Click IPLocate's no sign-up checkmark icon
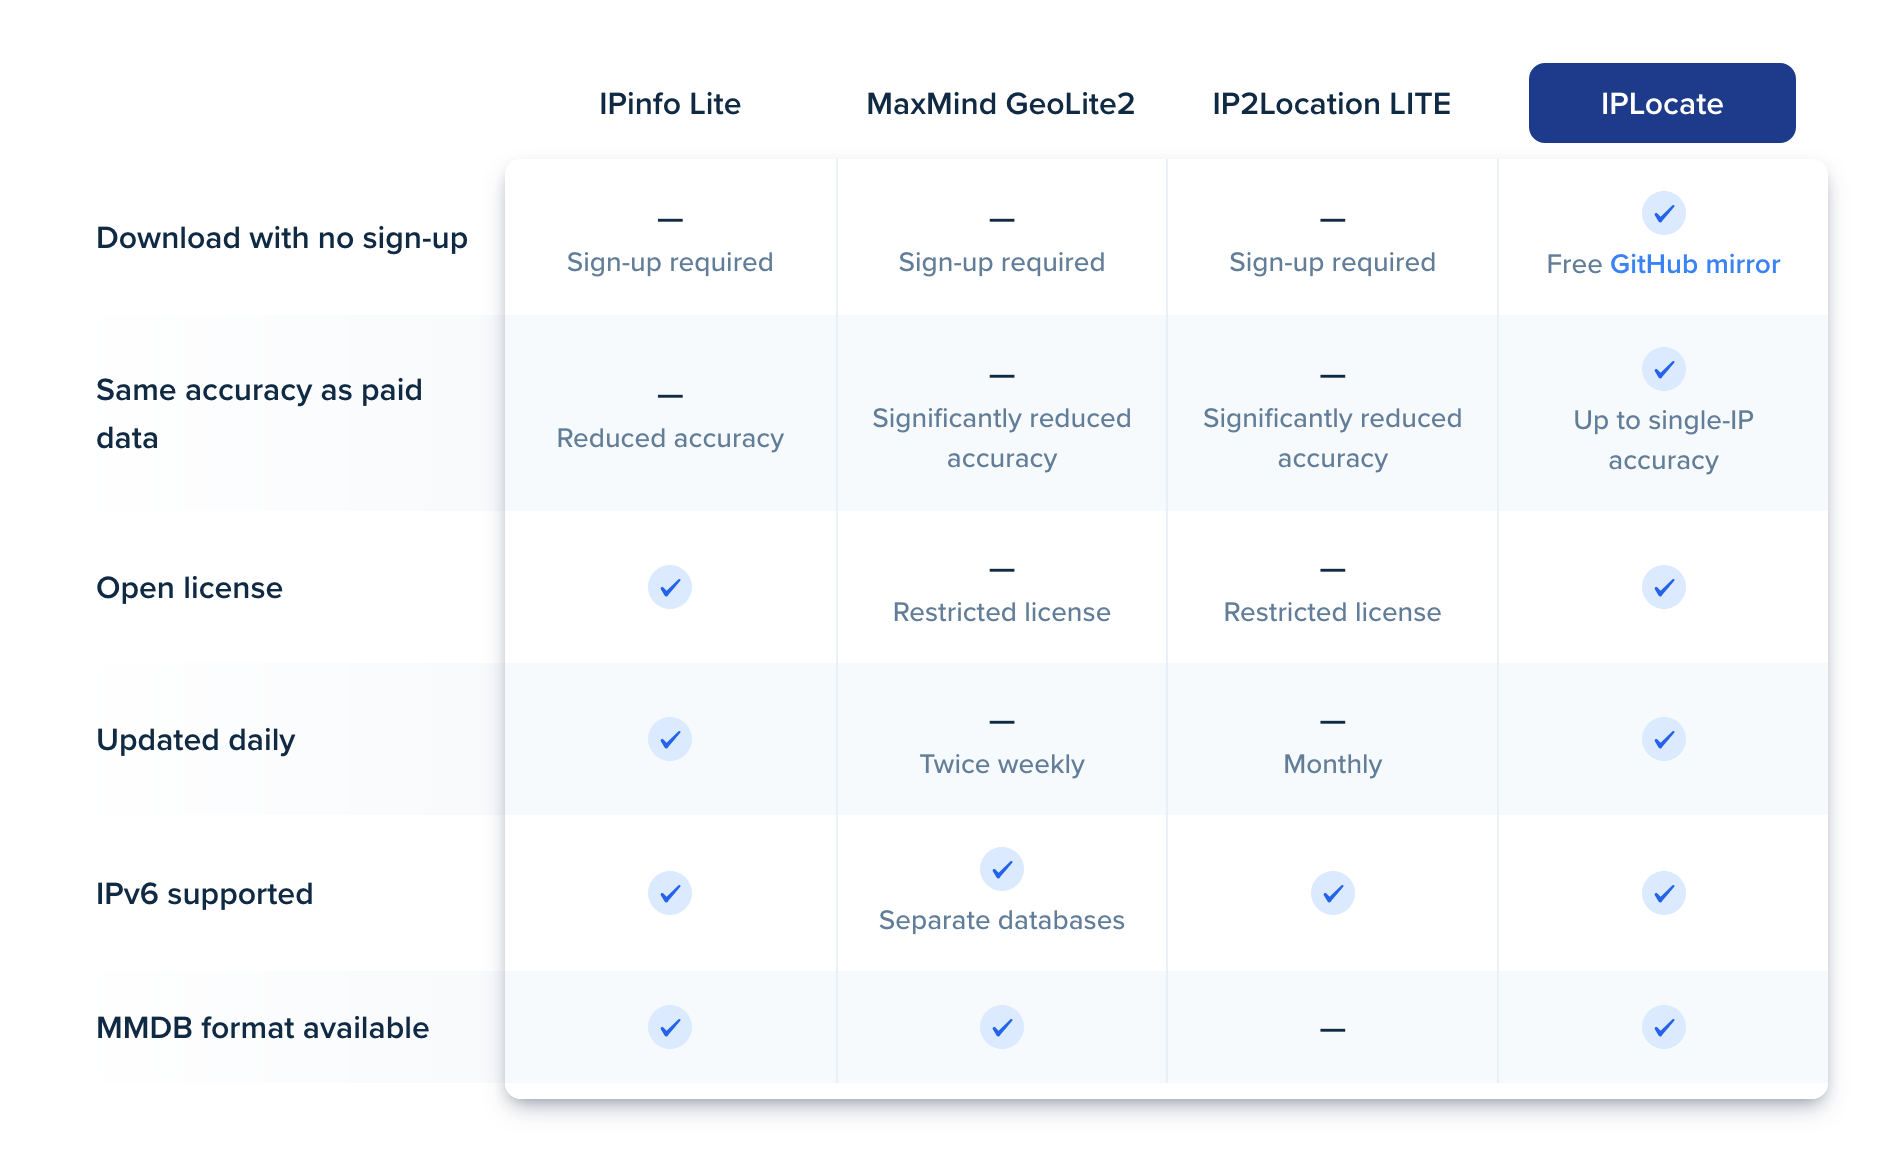The image size is (1892, 1164). click(x=1664, y=213)
